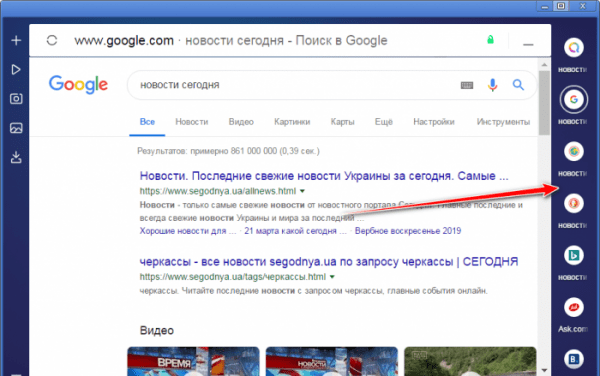Click the play triangle icon in left sidebar
Viewport: 600px width, 376px height.
[16, 70]
